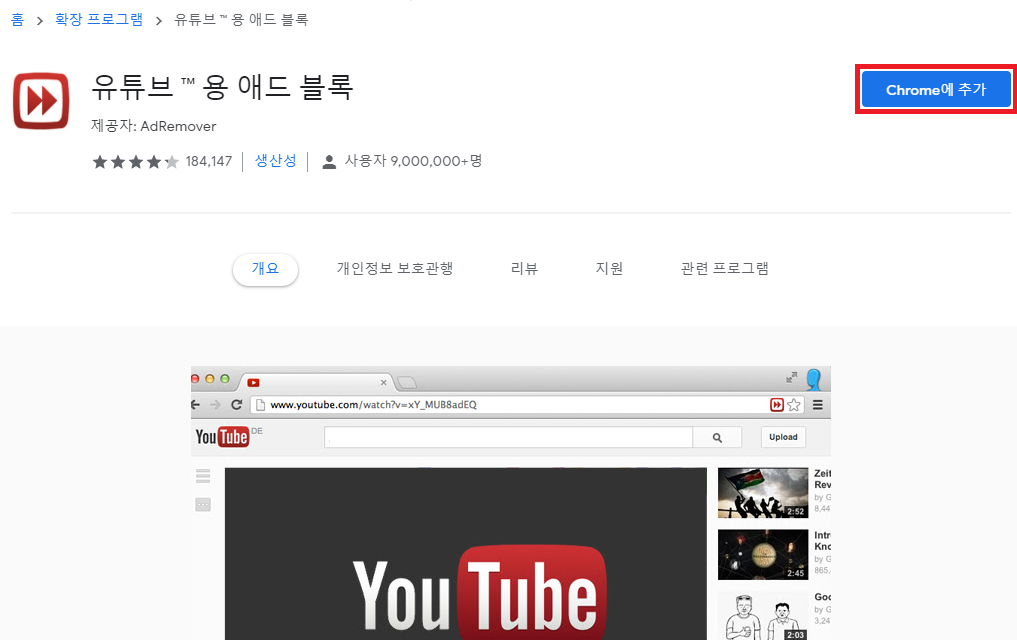This screenshot has height=640, width=1017.
Task: Click the forward arrow in the preview browser
Action: click(x=215, y=405)
